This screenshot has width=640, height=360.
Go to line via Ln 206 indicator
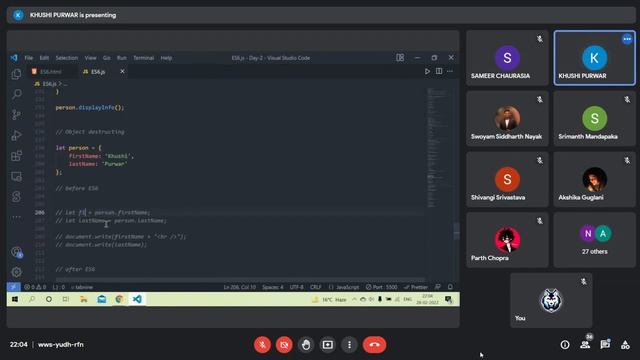240,287
